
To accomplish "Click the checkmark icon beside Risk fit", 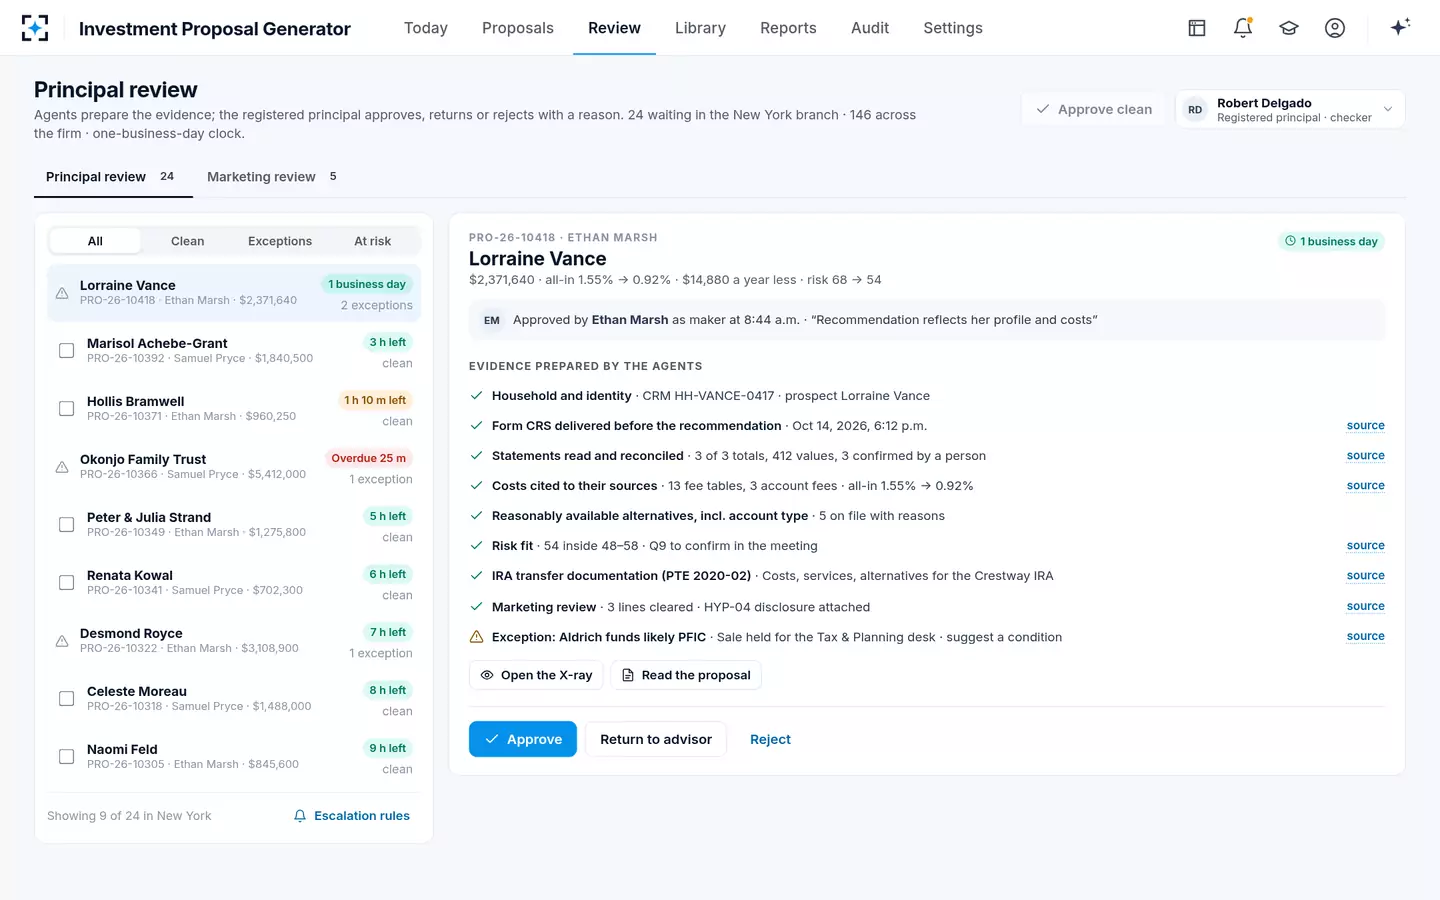I will [477, 546].
